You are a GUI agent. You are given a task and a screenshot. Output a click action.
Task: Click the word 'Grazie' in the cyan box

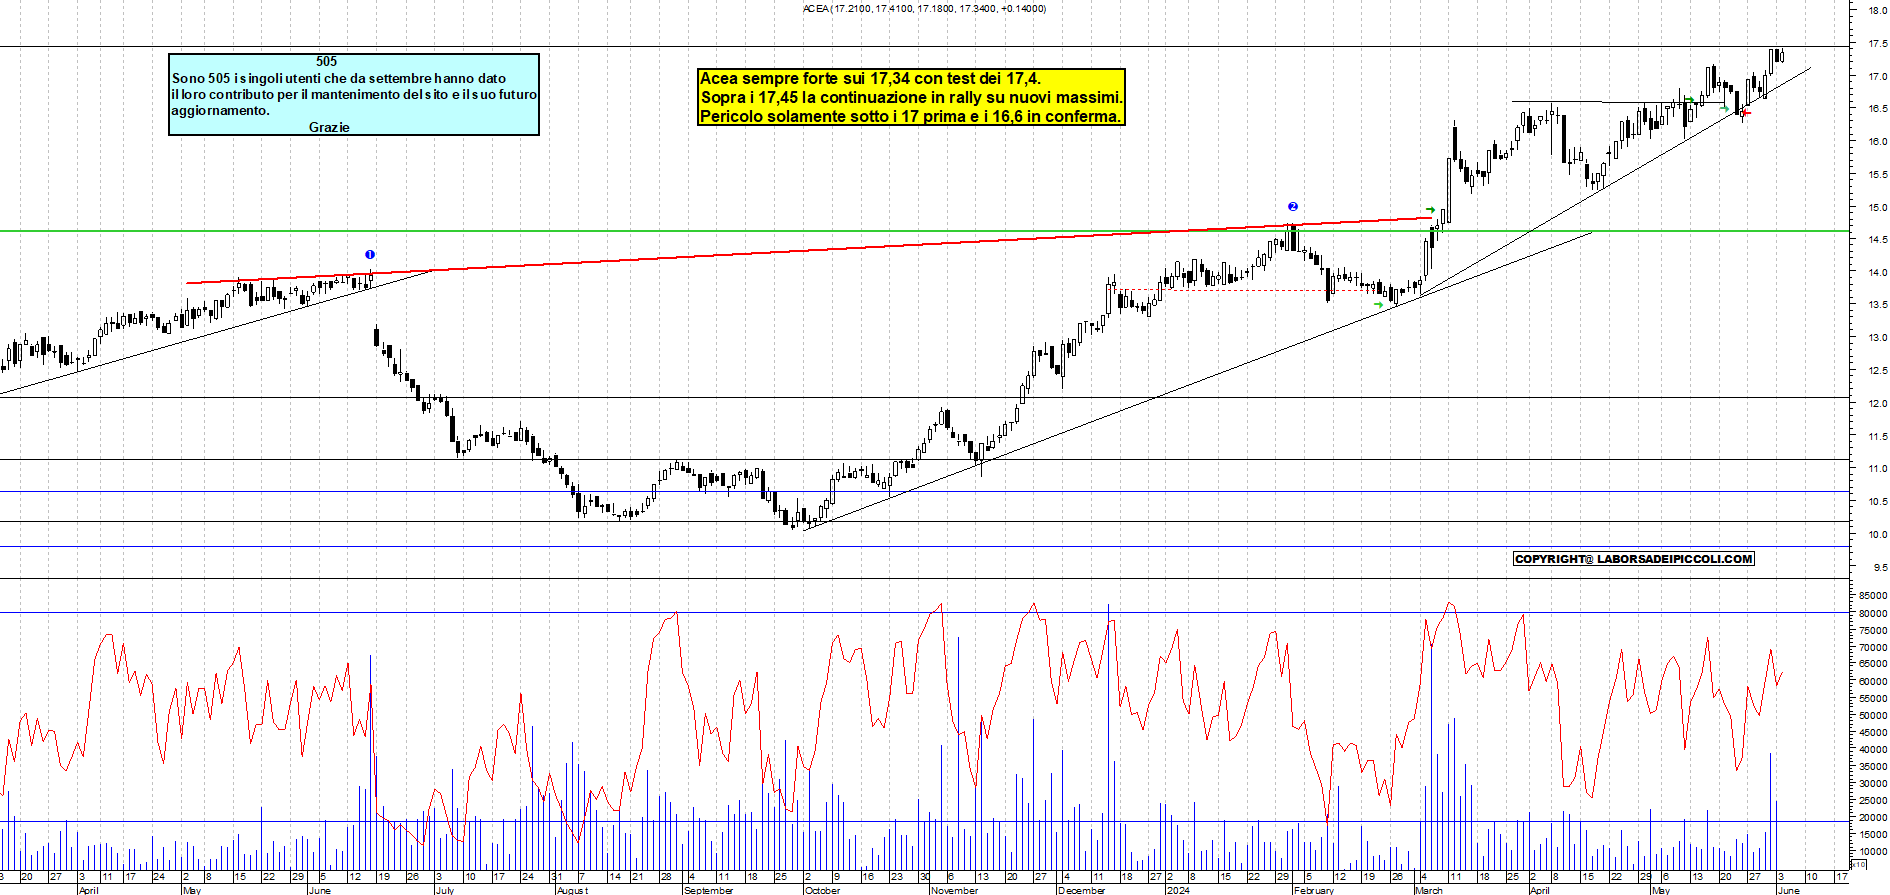point(329,127)
